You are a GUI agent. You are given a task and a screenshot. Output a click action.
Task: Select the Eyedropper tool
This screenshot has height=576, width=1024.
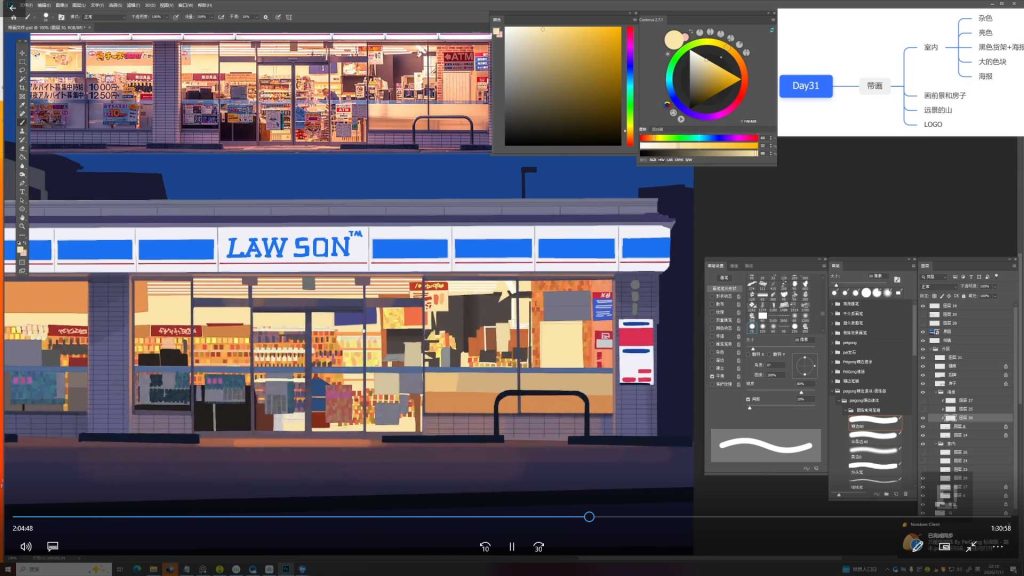[22, 104]
